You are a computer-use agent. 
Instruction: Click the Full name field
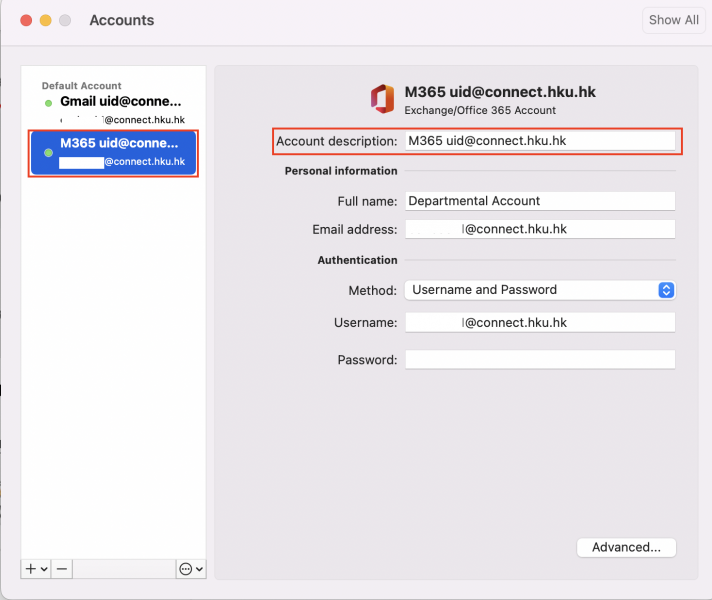tap(540, 201)
